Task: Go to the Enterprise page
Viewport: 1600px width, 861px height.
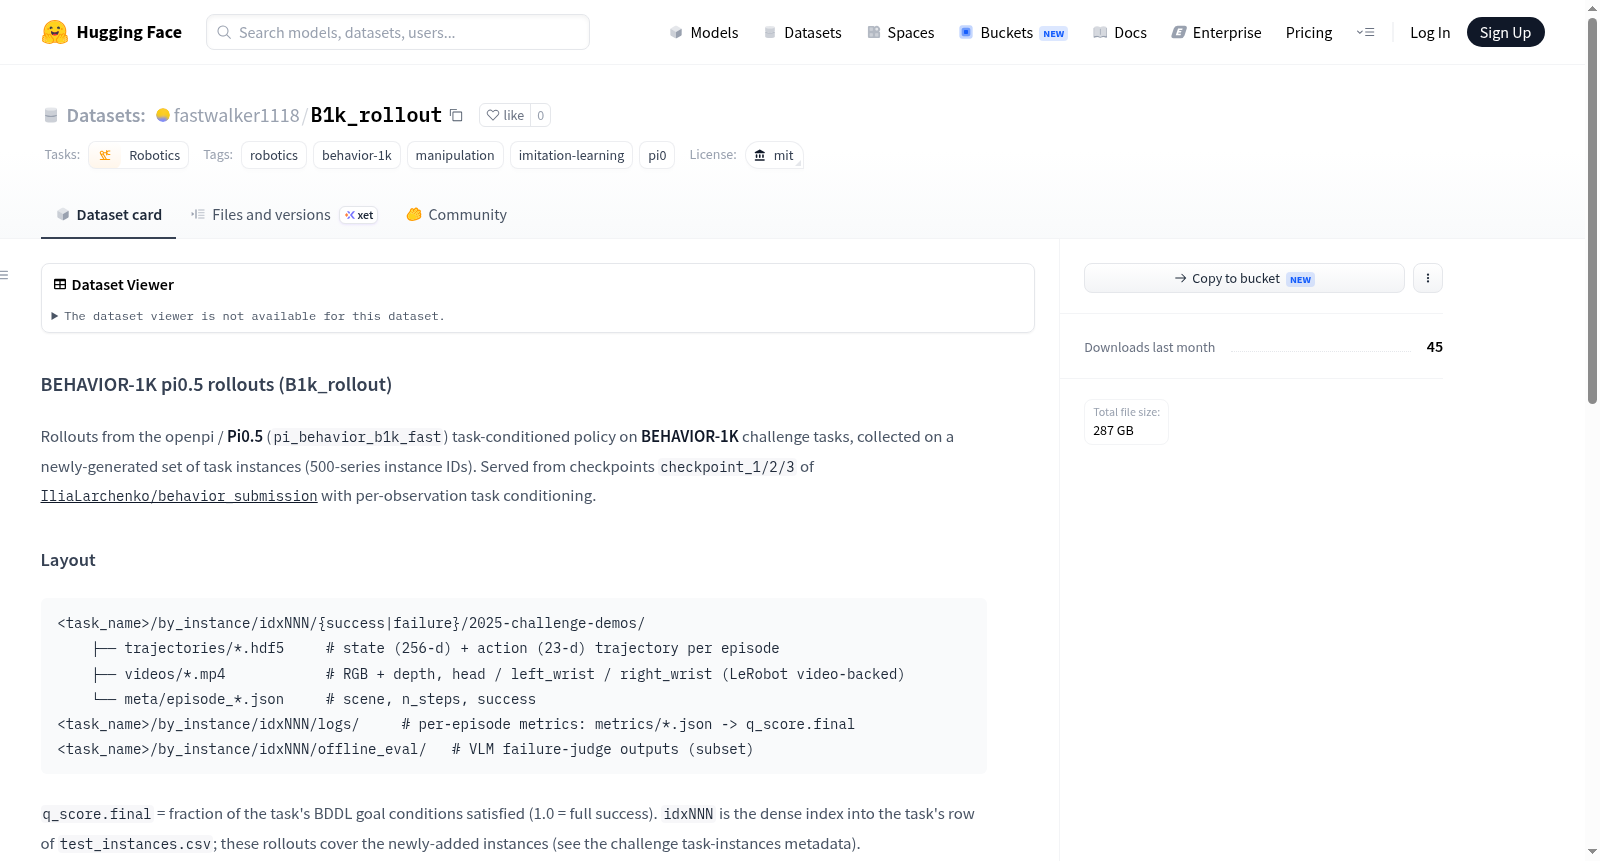Action: coord(1216,32)
